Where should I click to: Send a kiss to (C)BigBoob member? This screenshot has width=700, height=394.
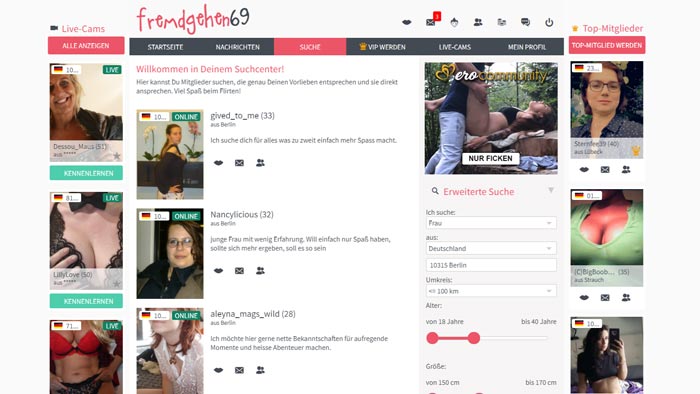(584, 298)
